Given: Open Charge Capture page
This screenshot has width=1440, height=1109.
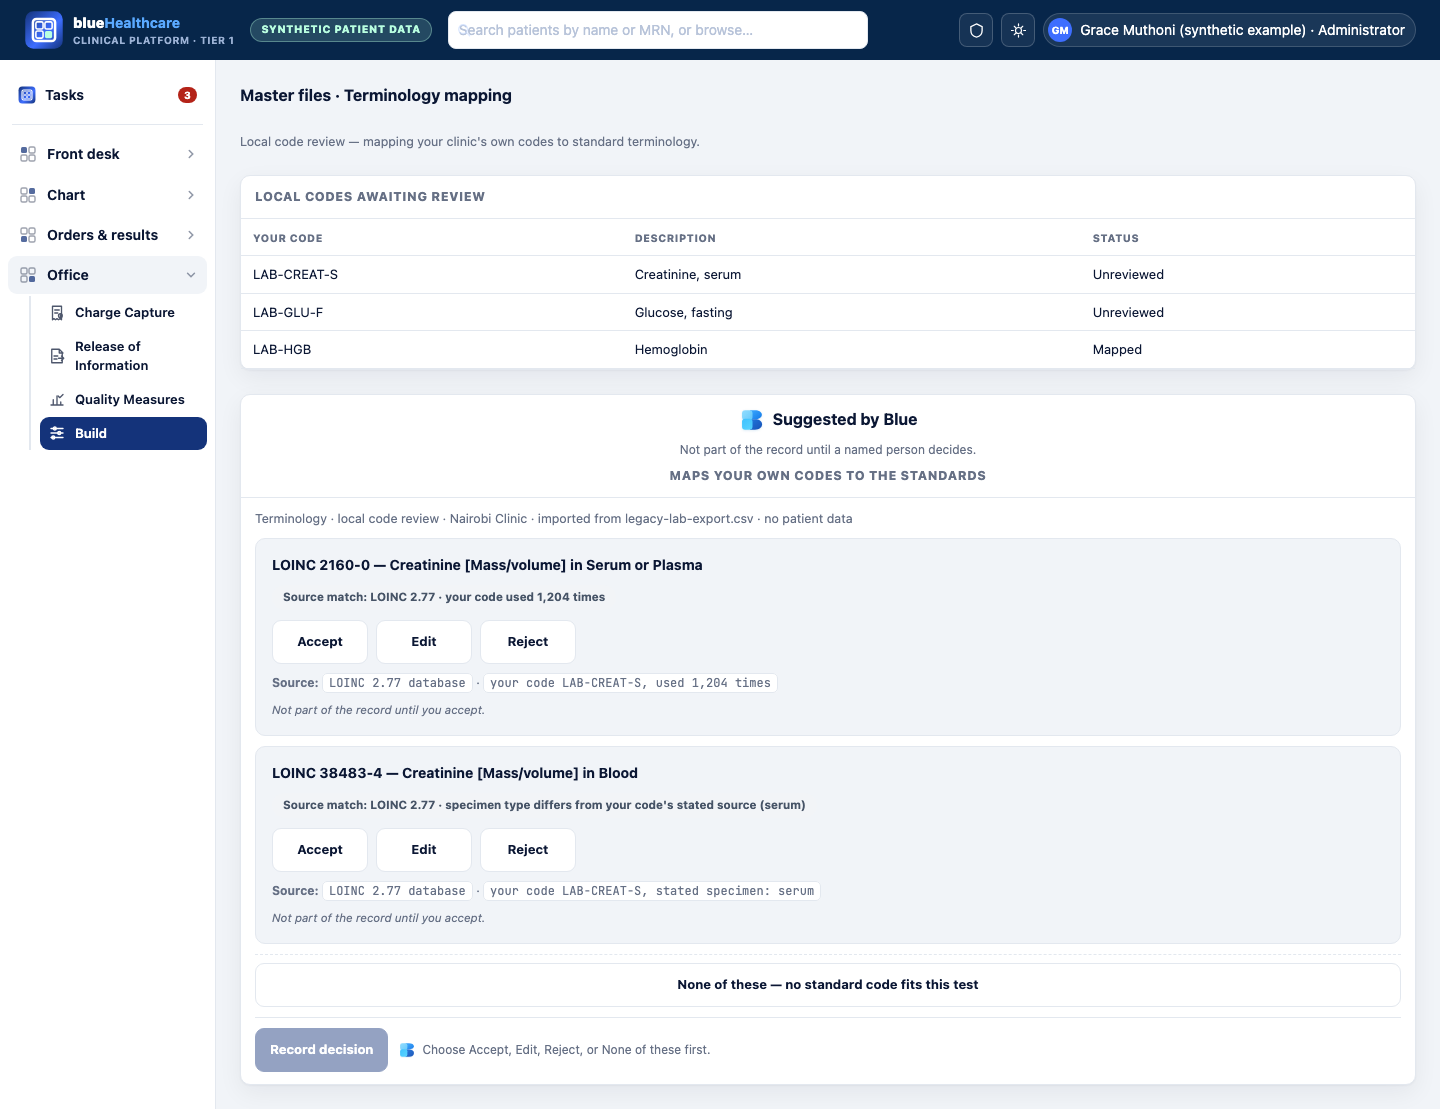Looking at the screenshot, I should click(123, 313).
